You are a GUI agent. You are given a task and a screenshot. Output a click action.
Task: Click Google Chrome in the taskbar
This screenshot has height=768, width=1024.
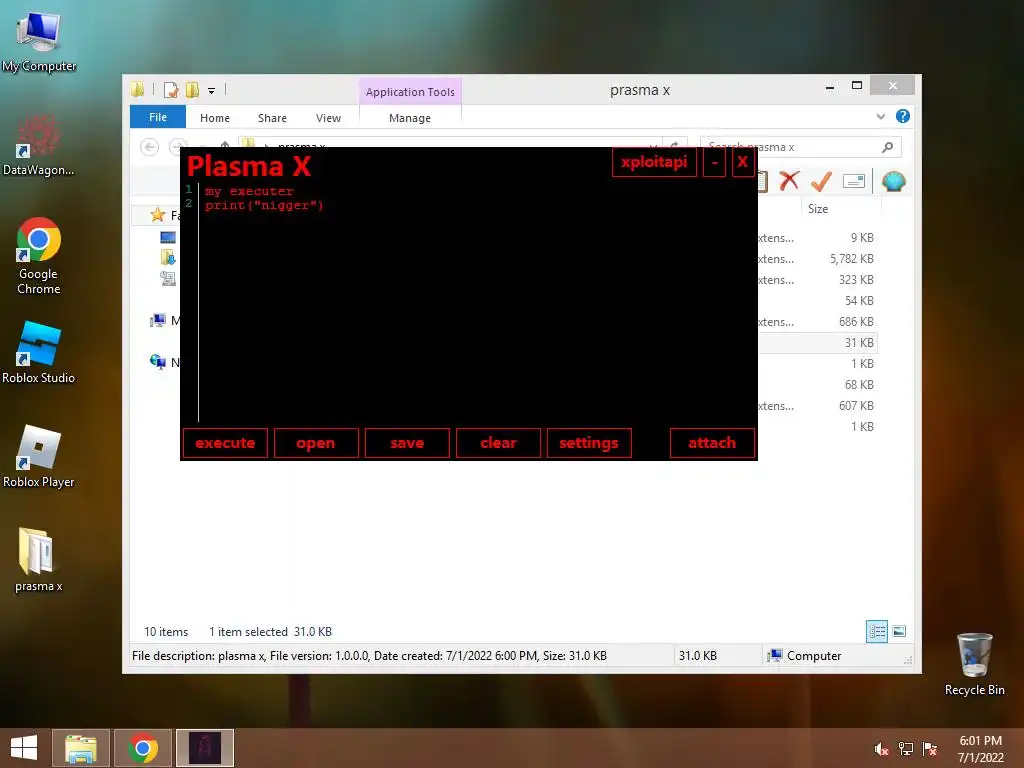pyautogui.click(x=143, y=748)
